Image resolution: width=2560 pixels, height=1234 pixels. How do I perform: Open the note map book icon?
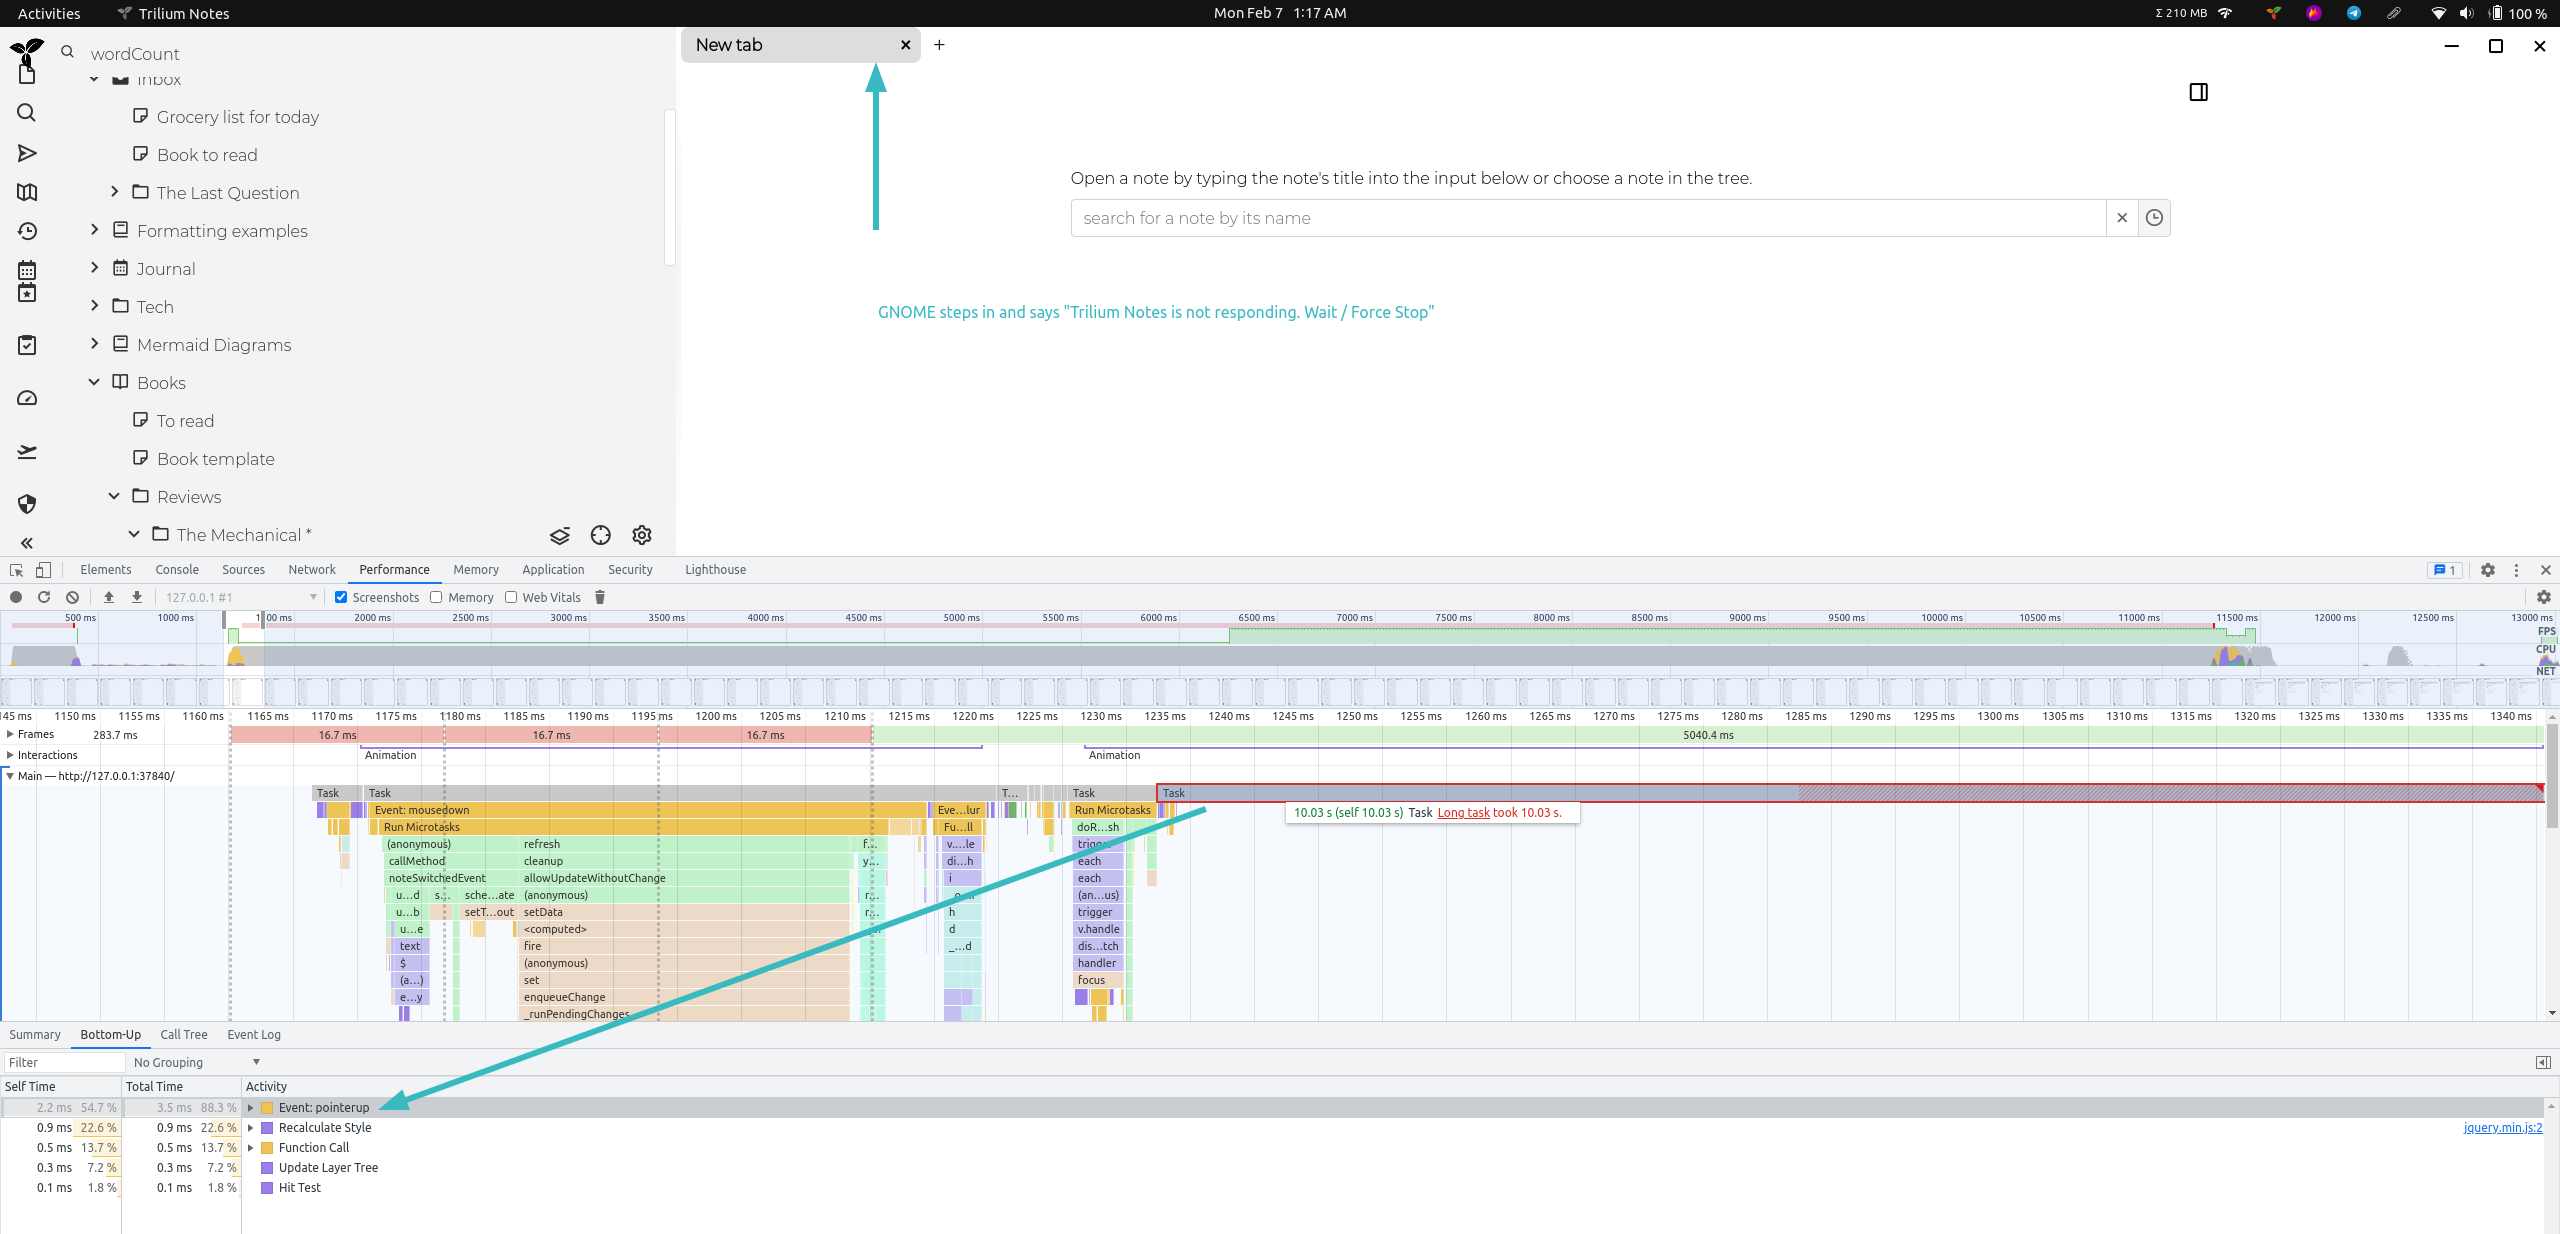[x=27, y=192]
